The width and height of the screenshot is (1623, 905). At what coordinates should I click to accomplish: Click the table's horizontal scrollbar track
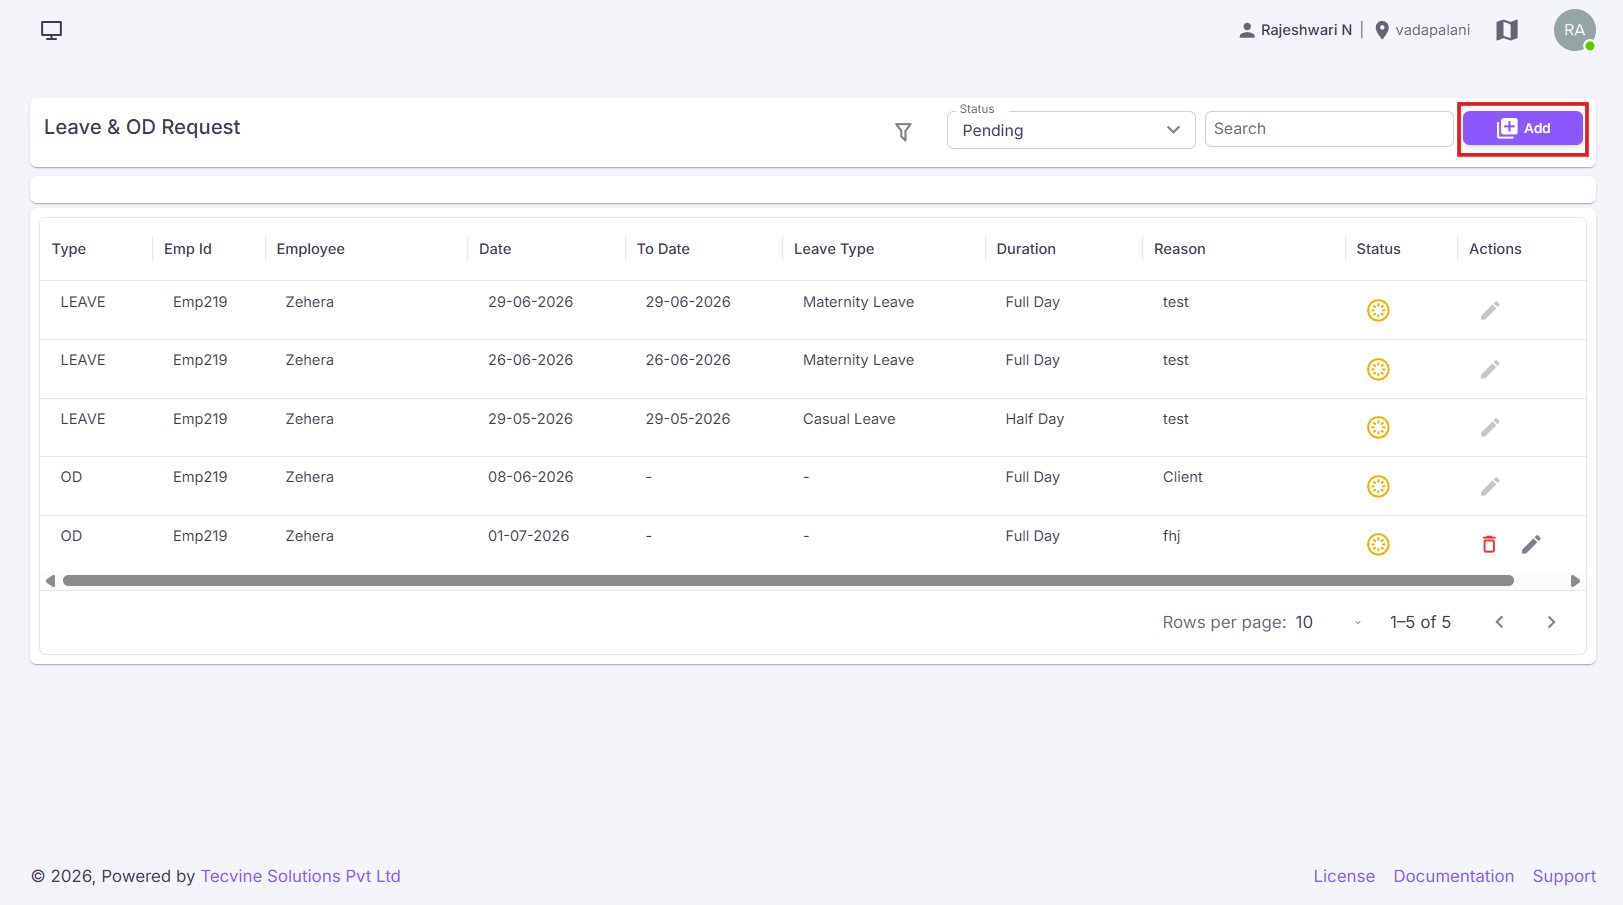(788, 581)
